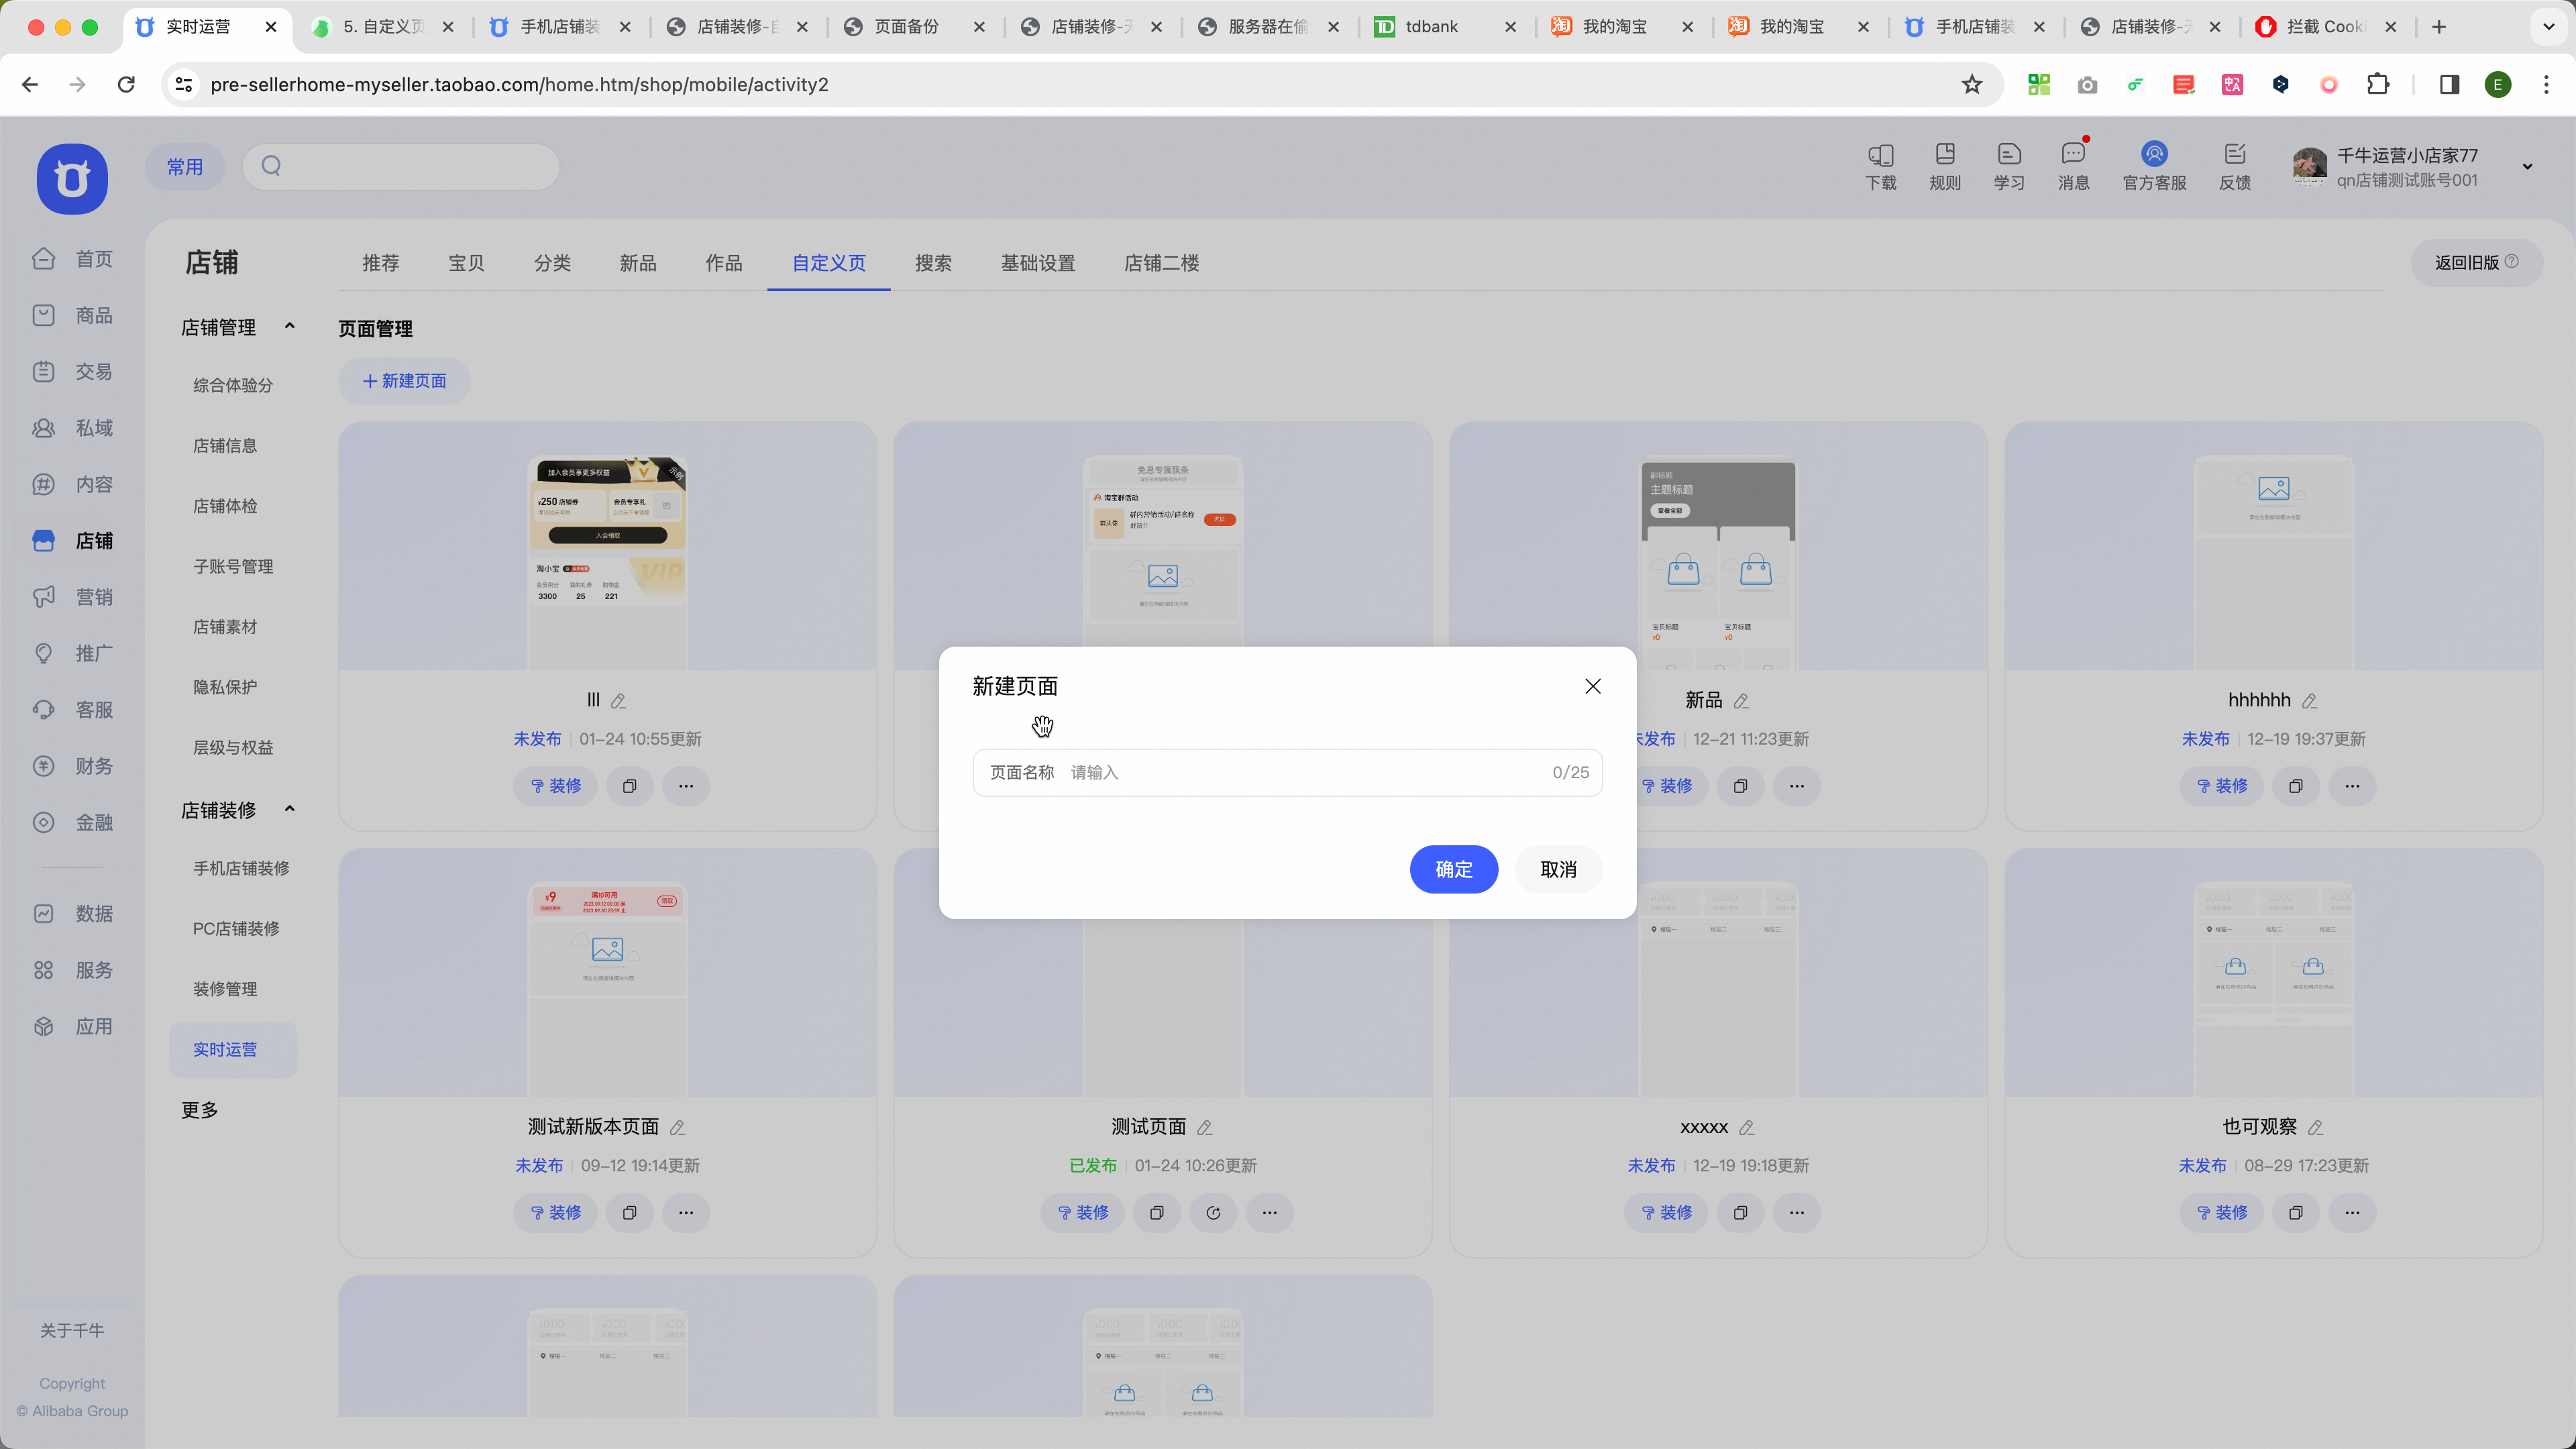Open 客服 in the left sidebar

(72, 710)
